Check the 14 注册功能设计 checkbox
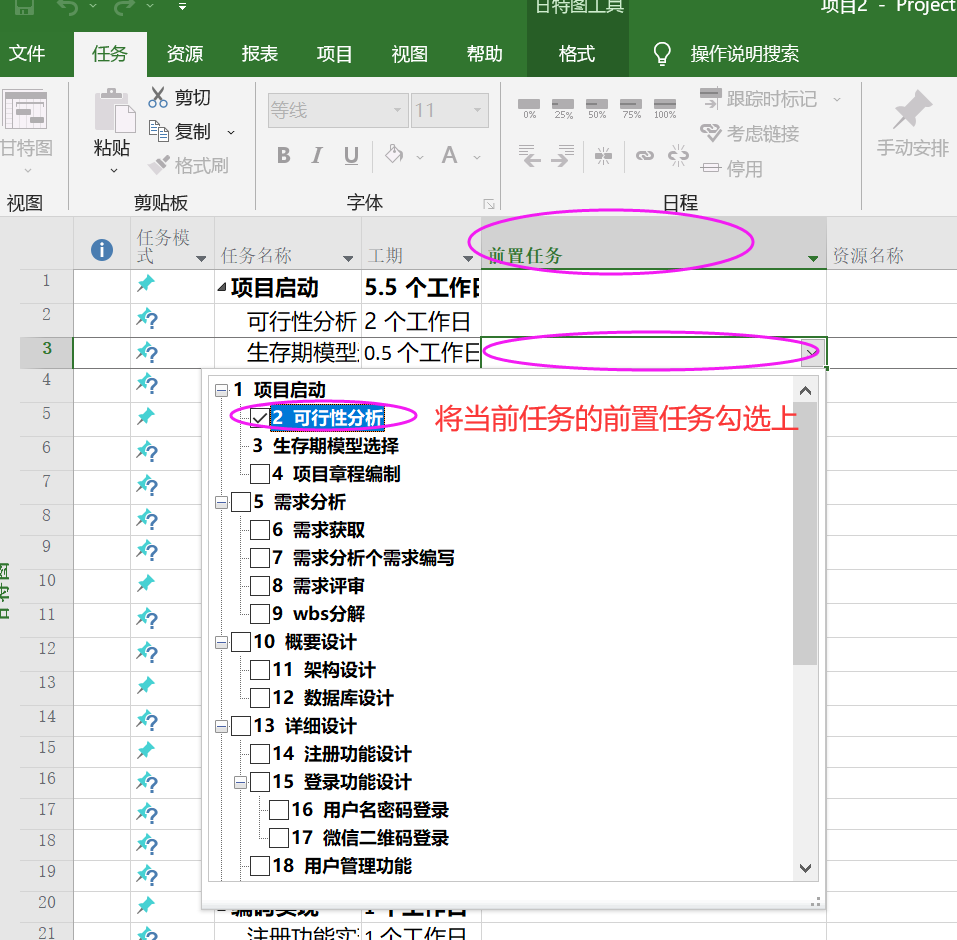 (260, 754)
